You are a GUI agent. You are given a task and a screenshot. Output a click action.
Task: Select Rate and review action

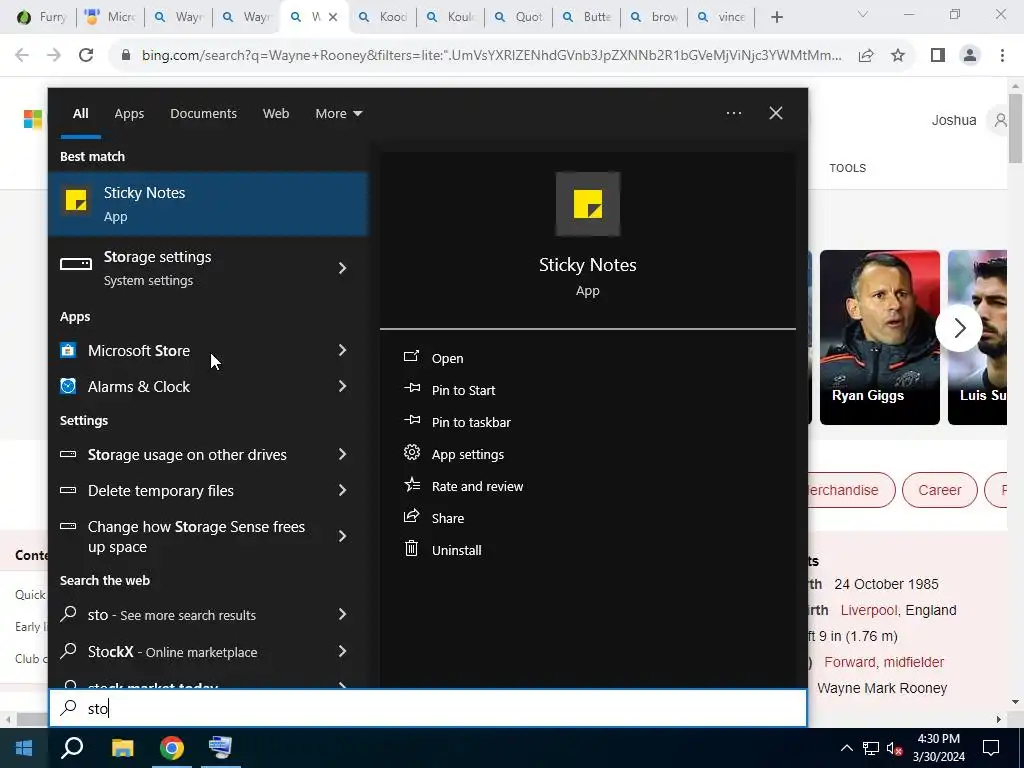(x=477, y=486)
